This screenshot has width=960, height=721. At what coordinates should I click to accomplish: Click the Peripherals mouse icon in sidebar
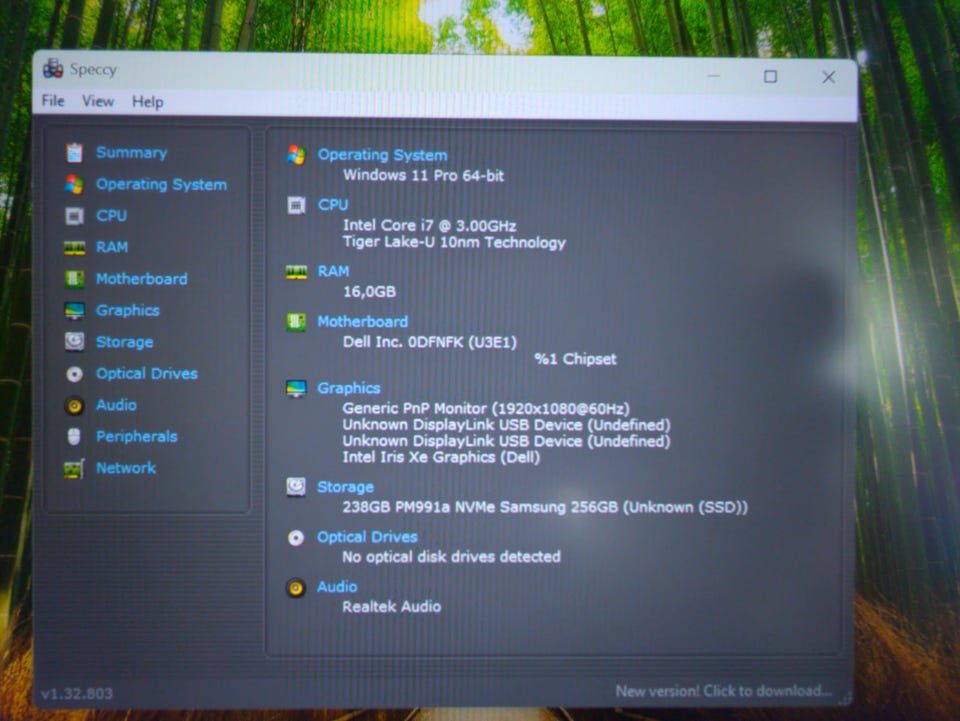coord(74,436)
